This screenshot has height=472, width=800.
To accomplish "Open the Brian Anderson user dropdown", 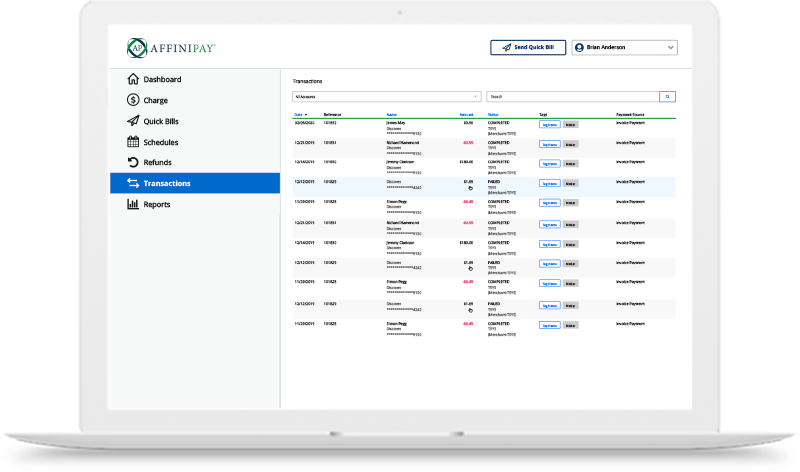I will [x=624, y=47].
